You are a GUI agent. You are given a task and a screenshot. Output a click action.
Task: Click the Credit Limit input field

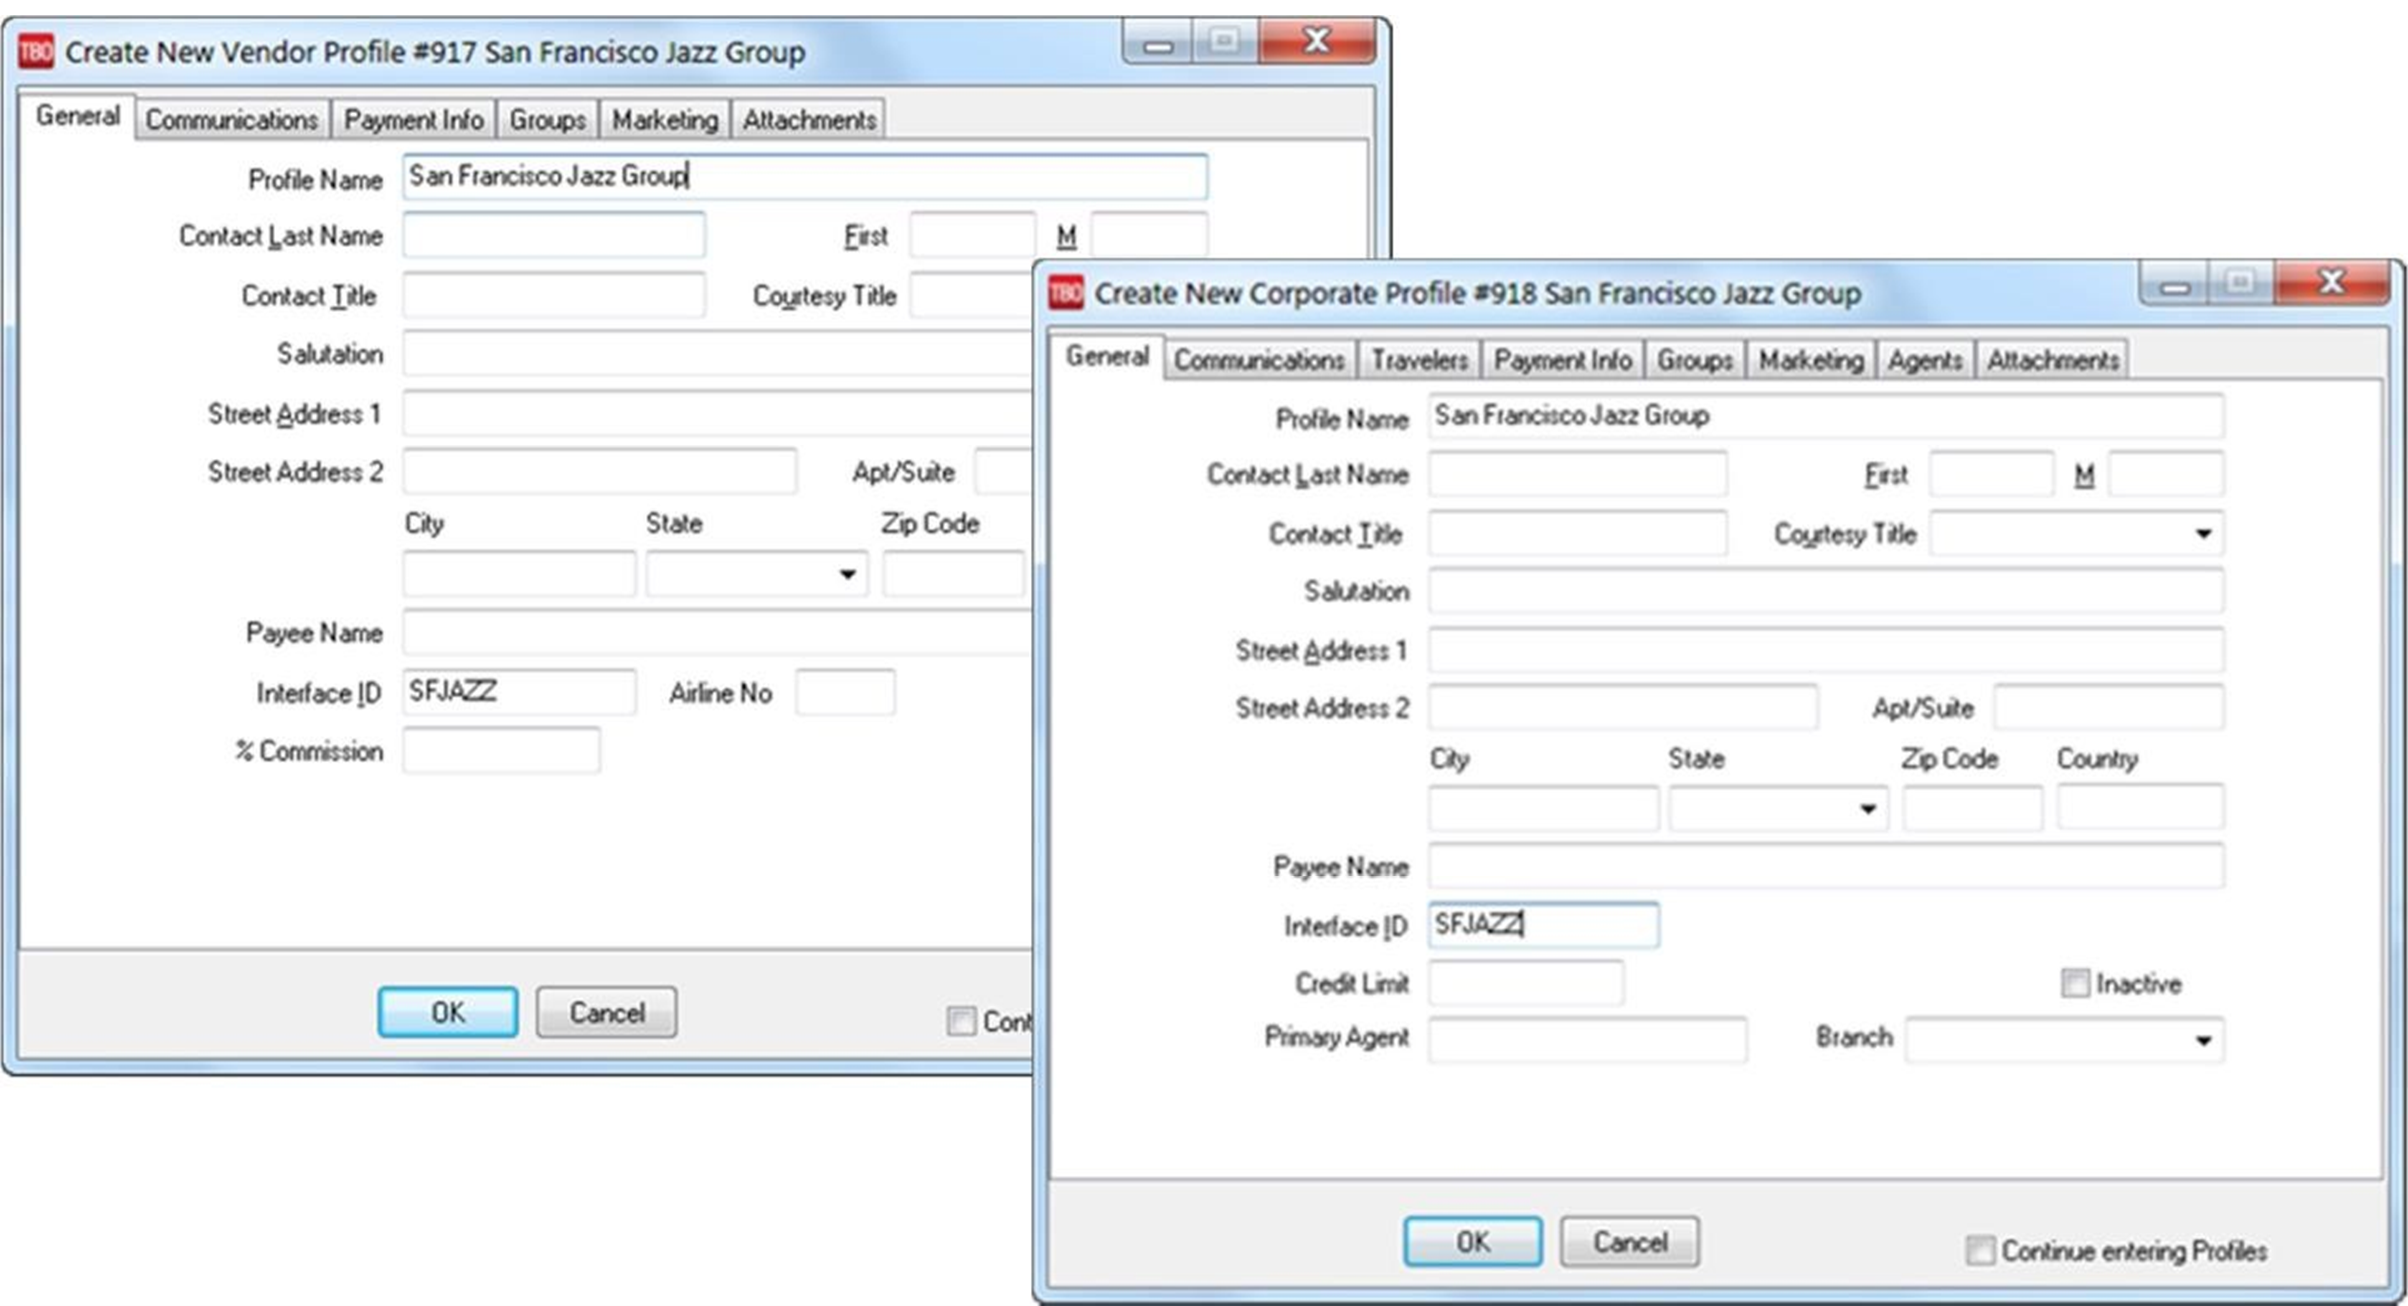click(x=1525, y=983)
